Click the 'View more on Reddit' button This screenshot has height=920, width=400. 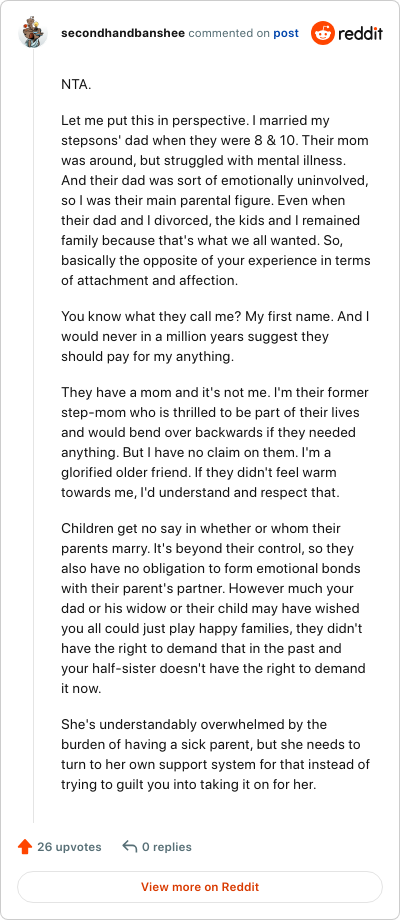tap(200, 887)
